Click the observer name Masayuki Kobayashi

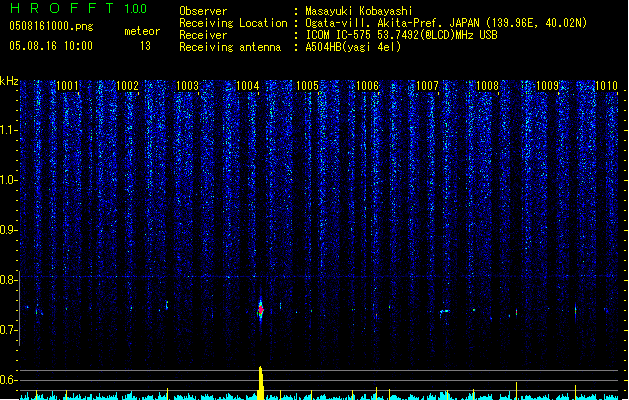pyautogui.click(x=359, y=11)
